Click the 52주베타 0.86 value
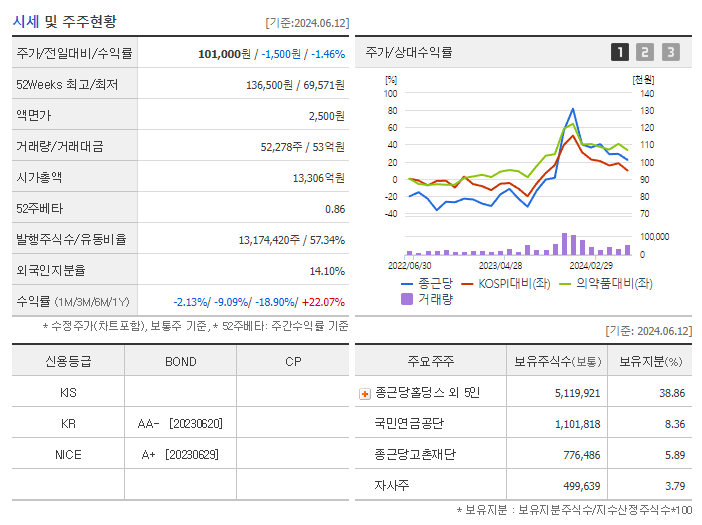 335,209
